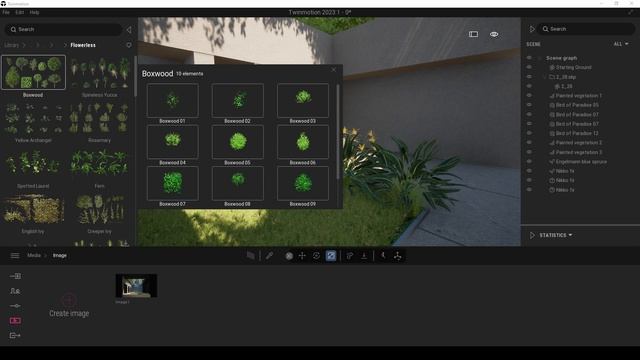Collapse the Scene graph tree node
The image size is (640, 360).
click(540, 58)
